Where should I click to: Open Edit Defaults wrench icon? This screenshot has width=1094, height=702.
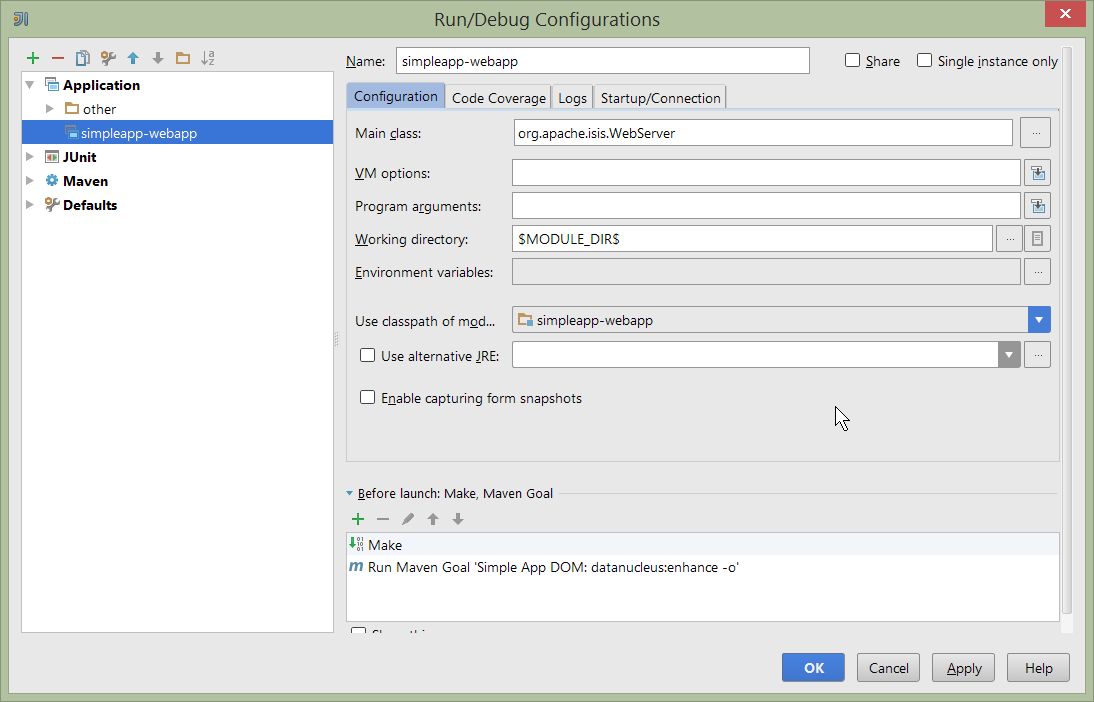pos(108,58)
